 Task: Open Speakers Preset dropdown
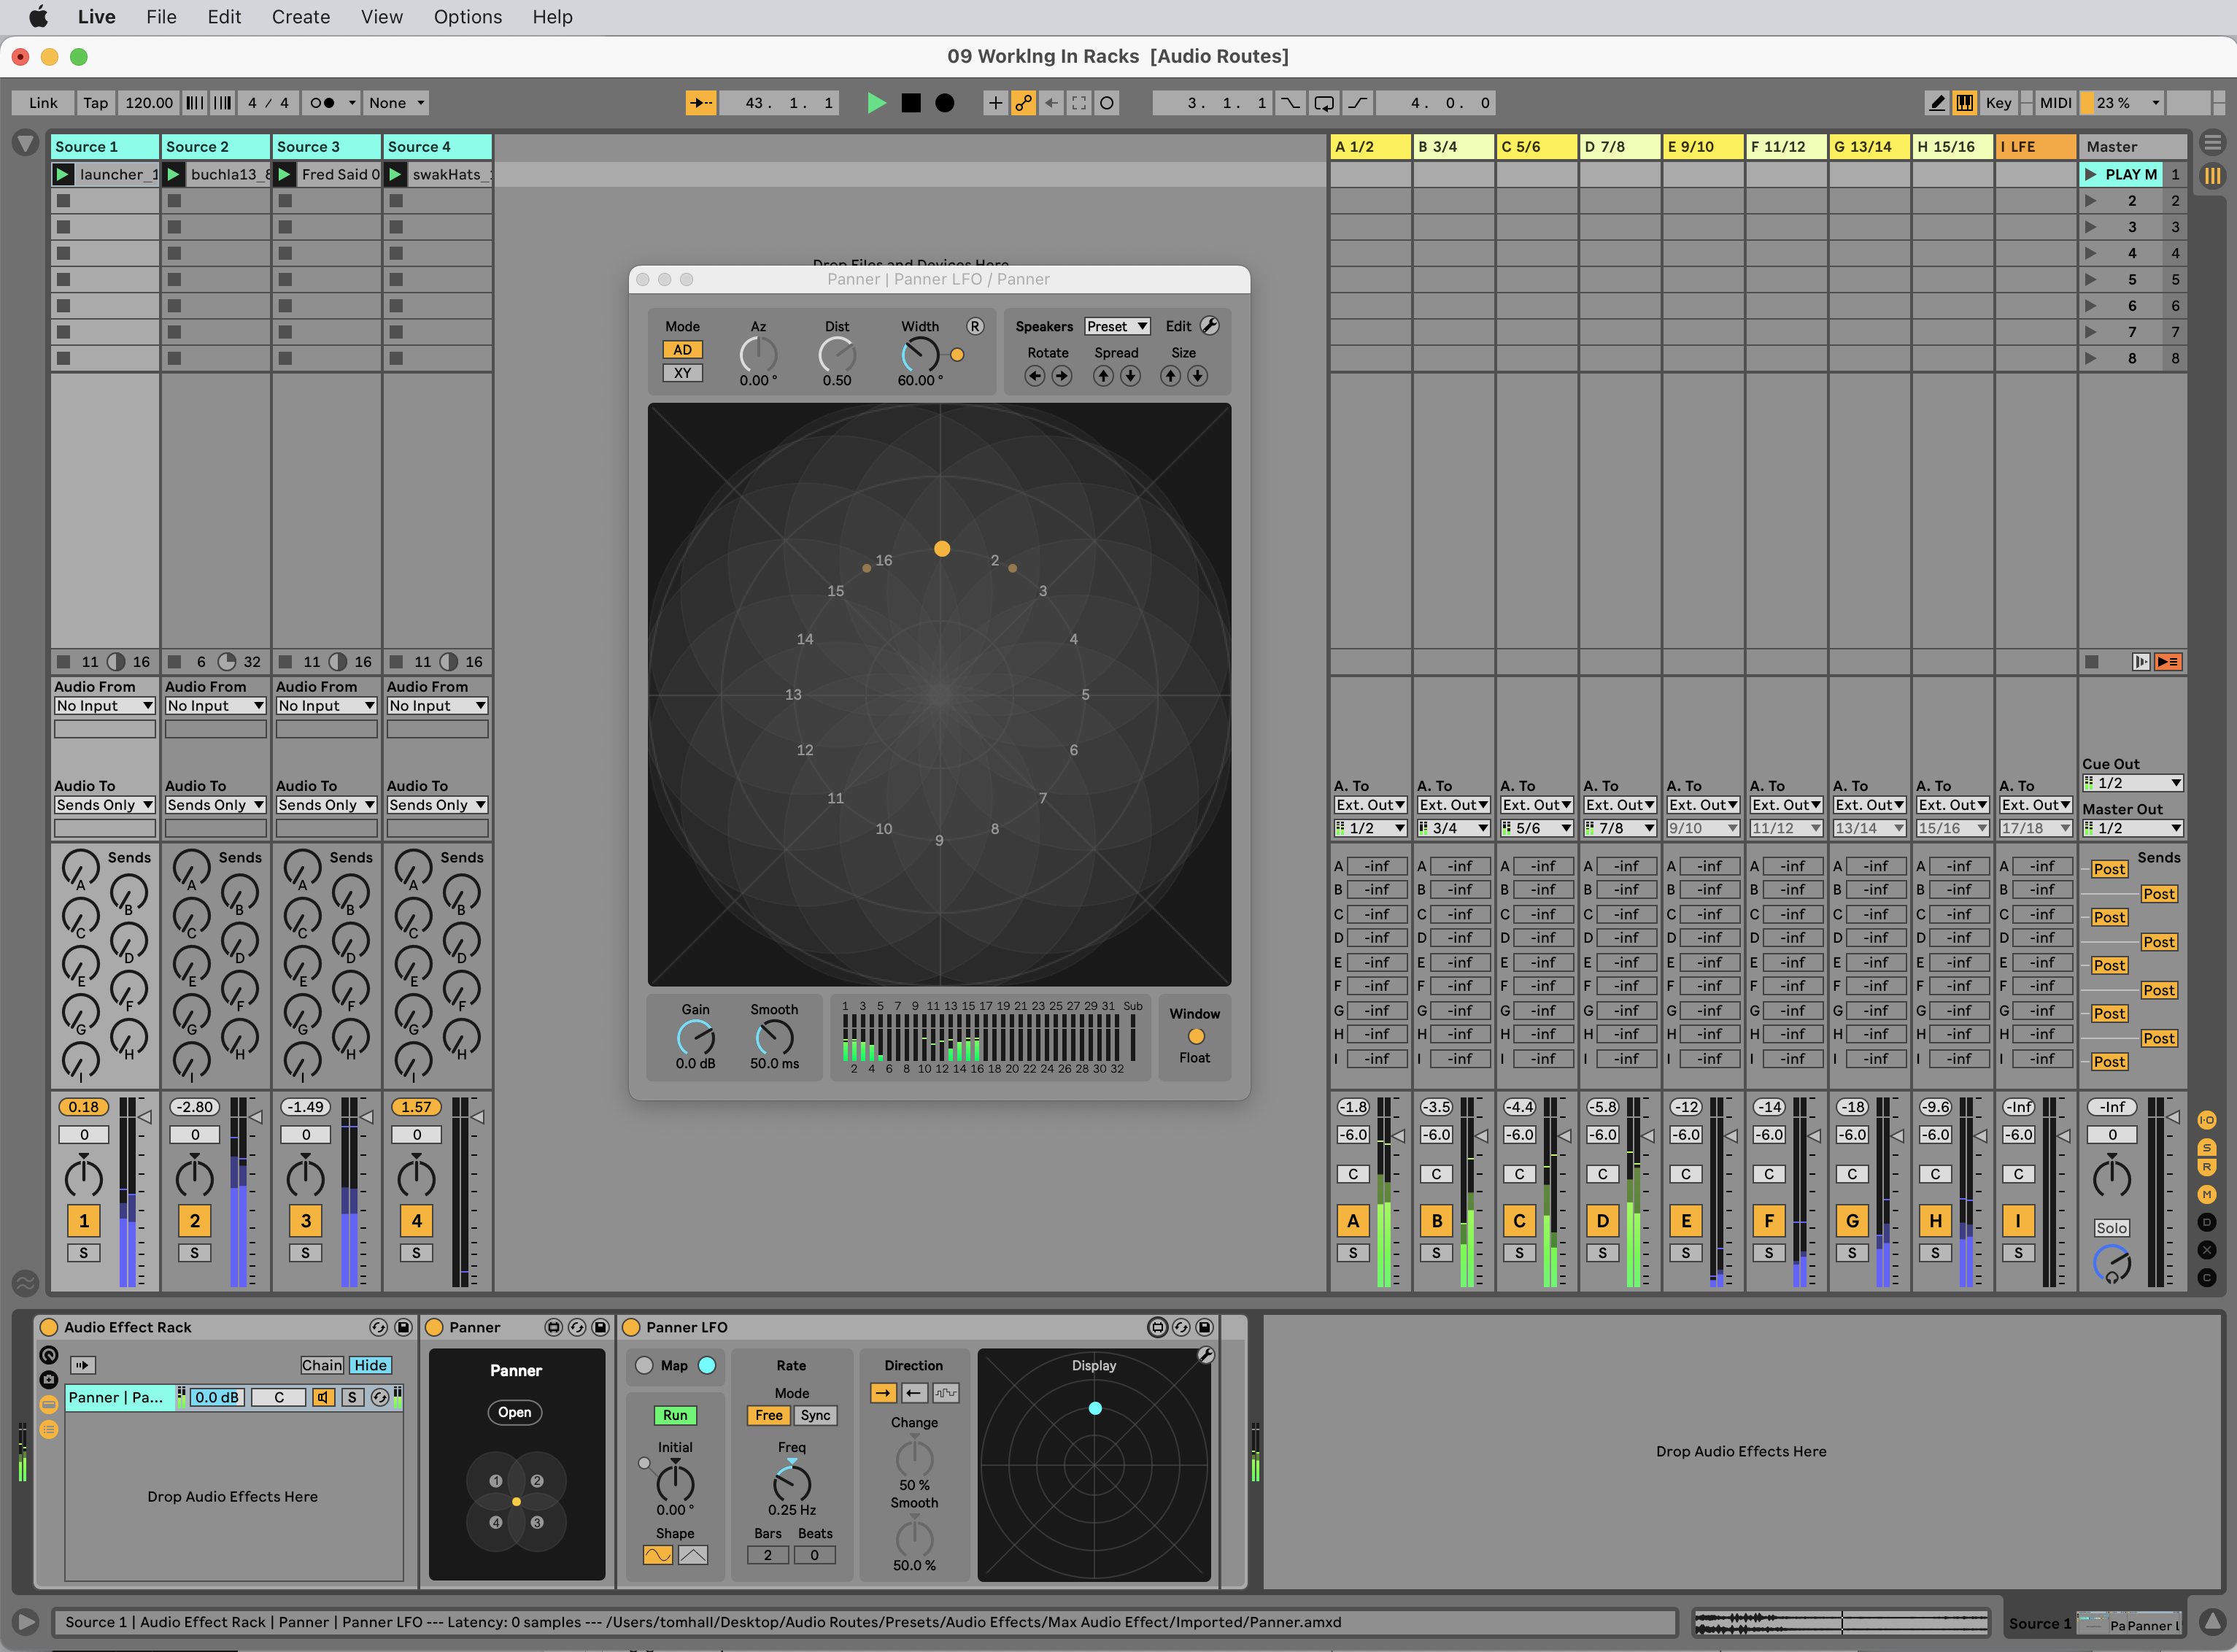click(x=1117, y=326)
